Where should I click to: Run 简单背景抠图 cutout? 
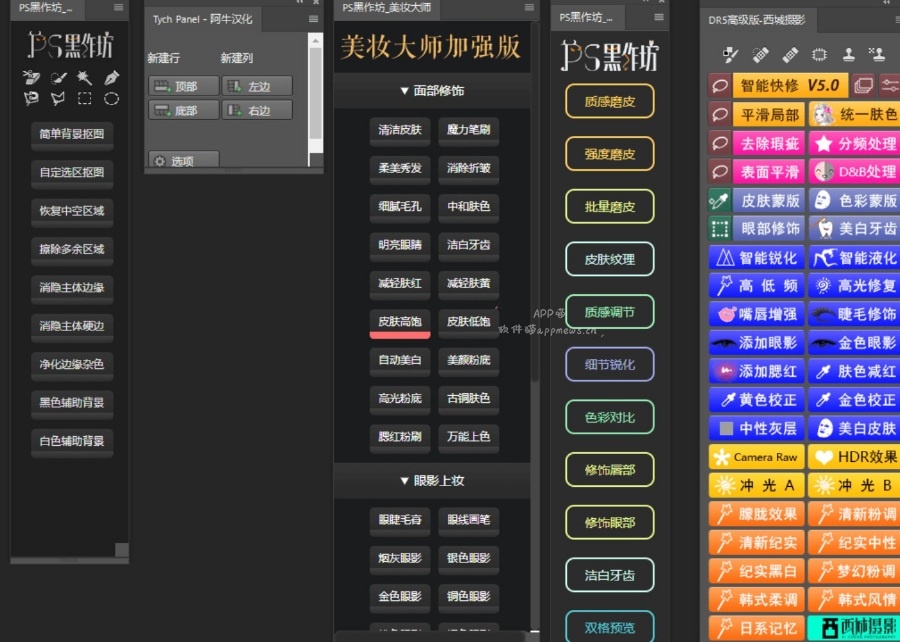pyautogui.click(x=72, y=135)
